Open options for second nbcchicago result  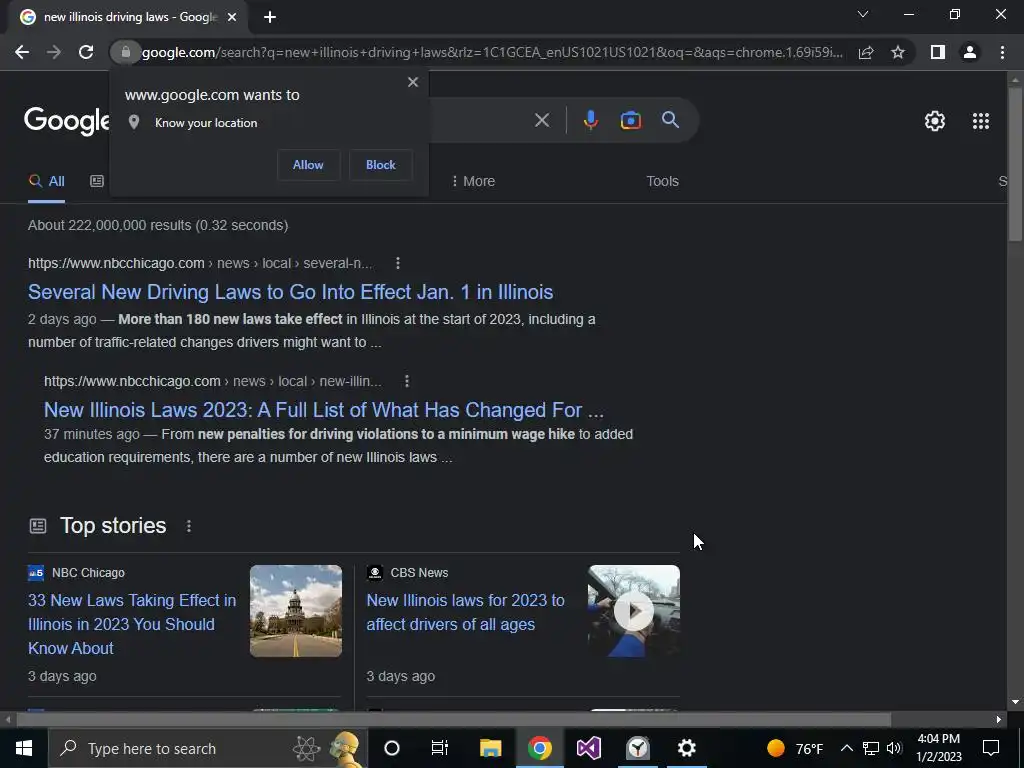407,381
